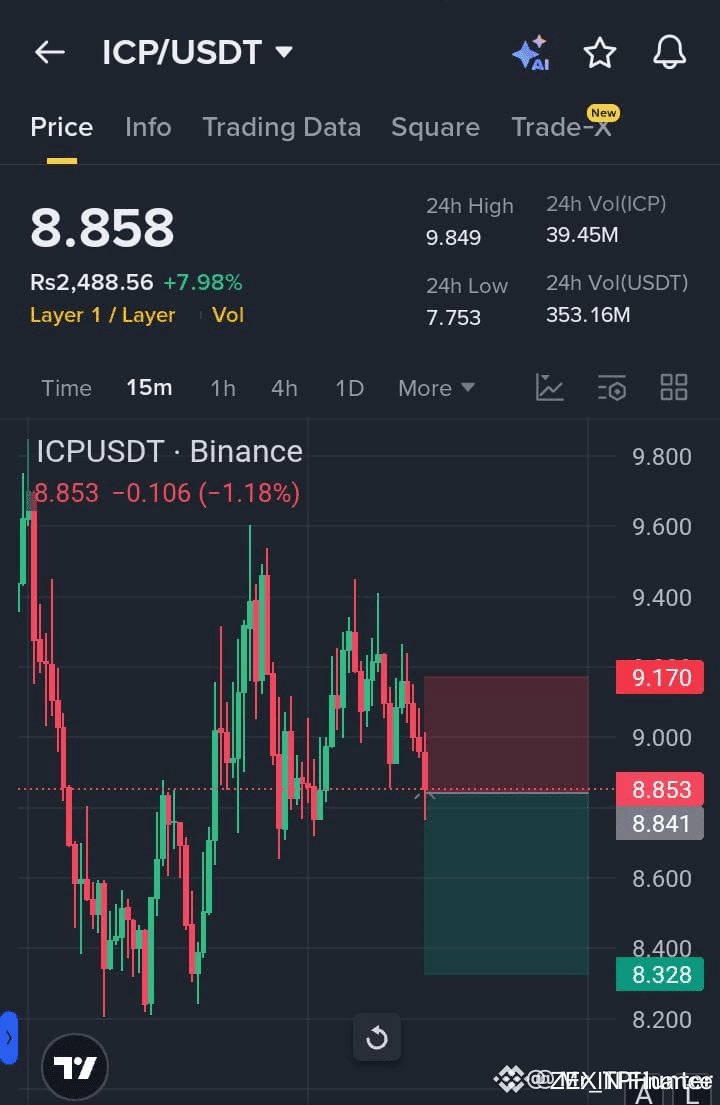Click the 8.328 take-profit price label
This screenshot has height=1105, width=720.
click(660, 975)
